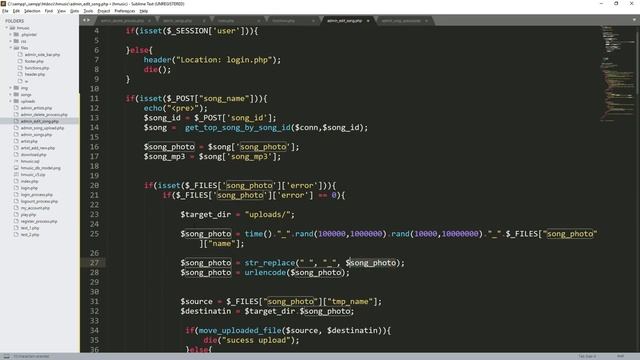Open the Help menu

tap(144, 11)
